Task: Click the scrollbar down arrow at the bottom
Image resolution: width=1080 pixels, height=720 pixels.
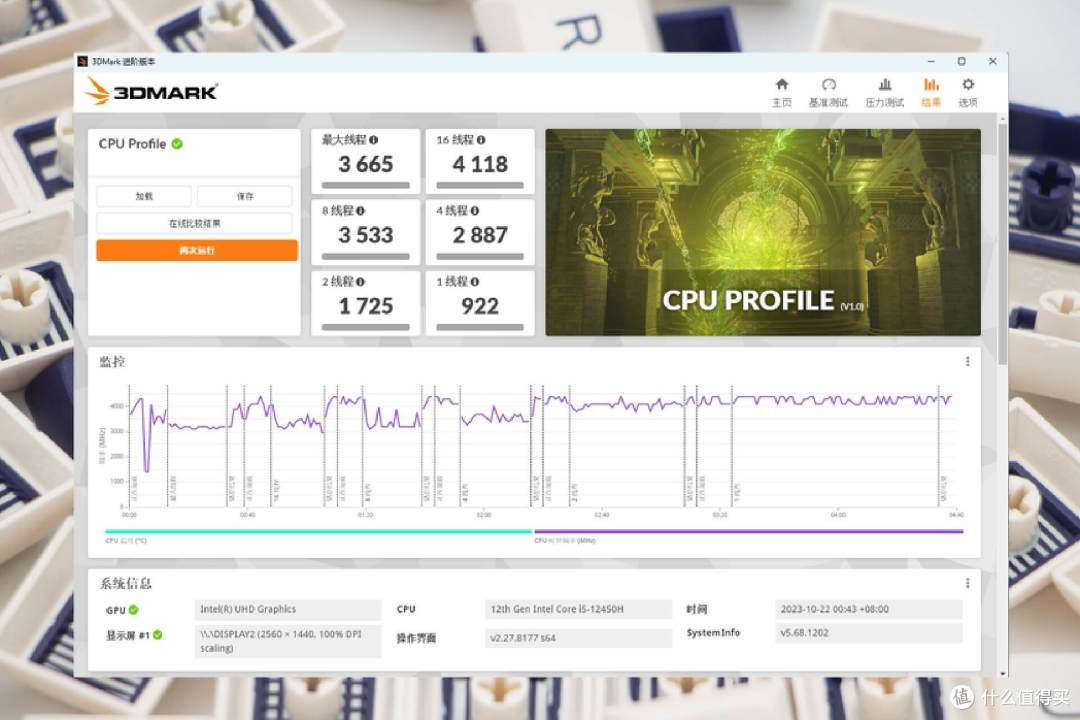Action: [1002, 673]
